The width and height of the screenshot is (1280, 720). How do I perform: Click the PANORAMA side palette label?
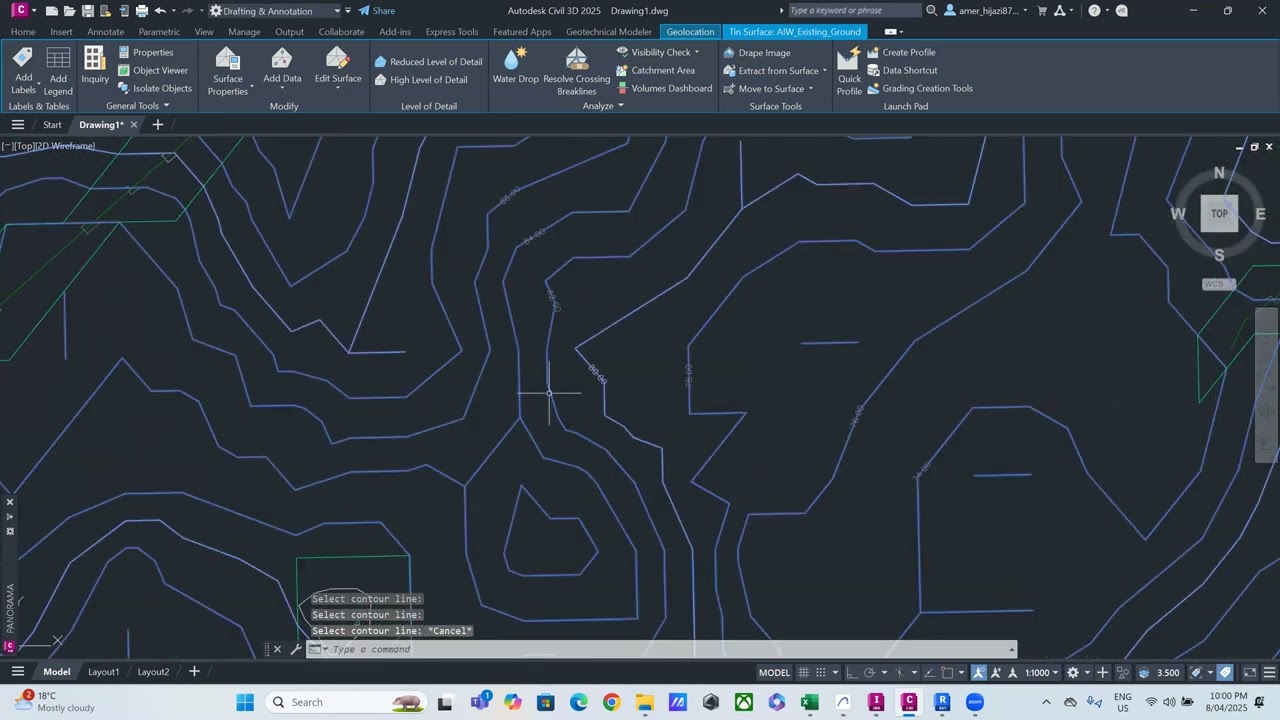point(10,609)
